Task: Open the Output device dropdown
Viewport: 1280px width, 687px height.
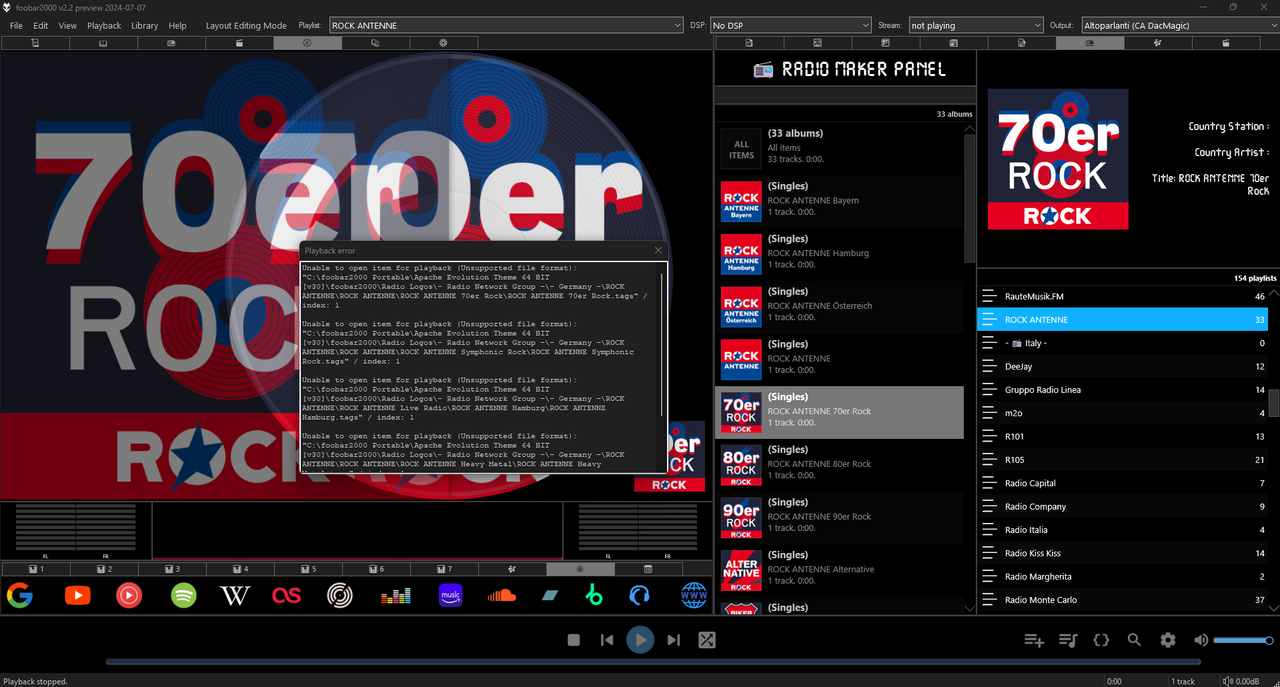Action: tap(1178, 25)
